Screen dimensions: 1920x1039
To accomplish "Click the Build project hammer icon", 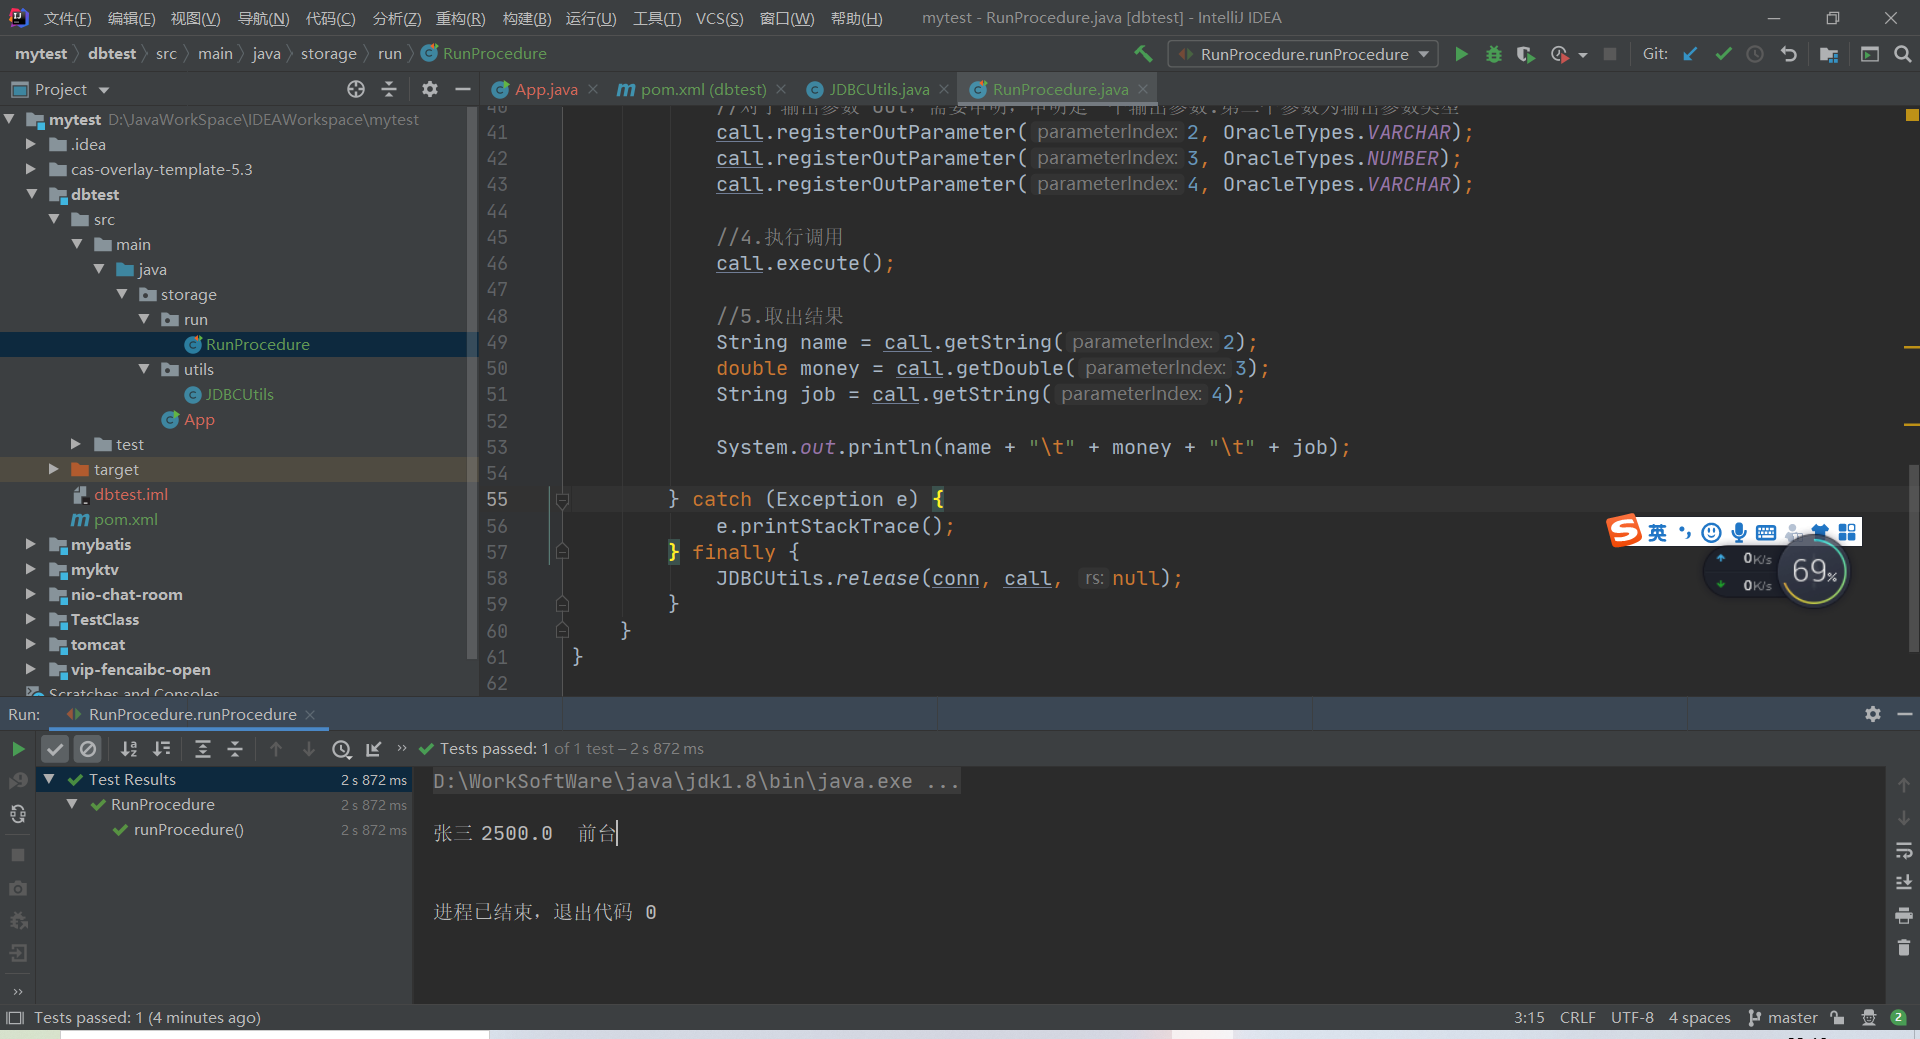I will (x=1143, y=54).
